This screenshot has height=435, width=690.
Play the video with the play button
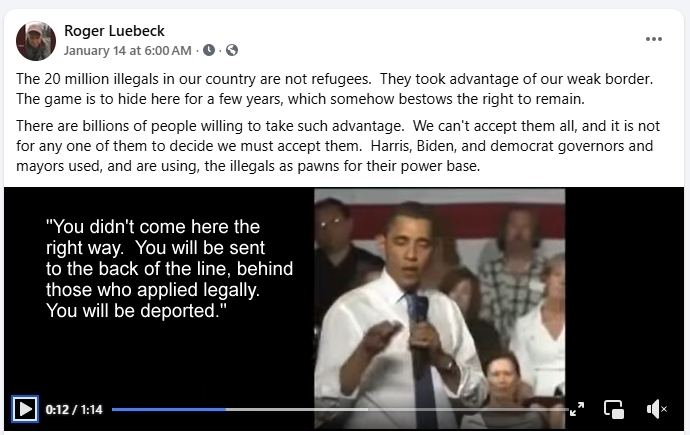click(x=25, y=409)
